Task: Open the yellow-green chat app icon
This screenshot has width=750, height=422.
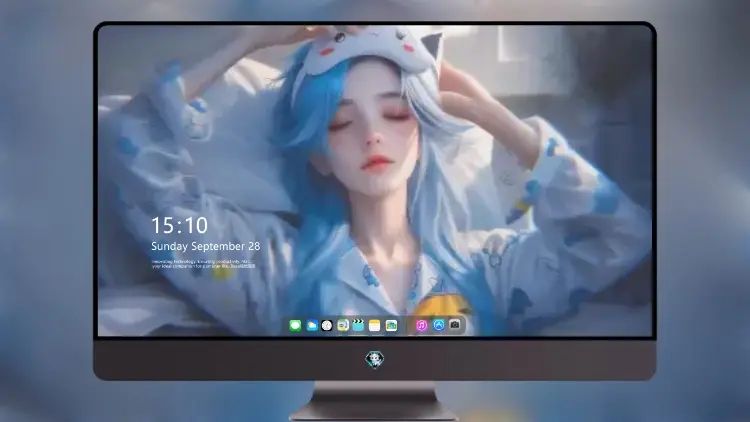Action: (x=343, y=326)
